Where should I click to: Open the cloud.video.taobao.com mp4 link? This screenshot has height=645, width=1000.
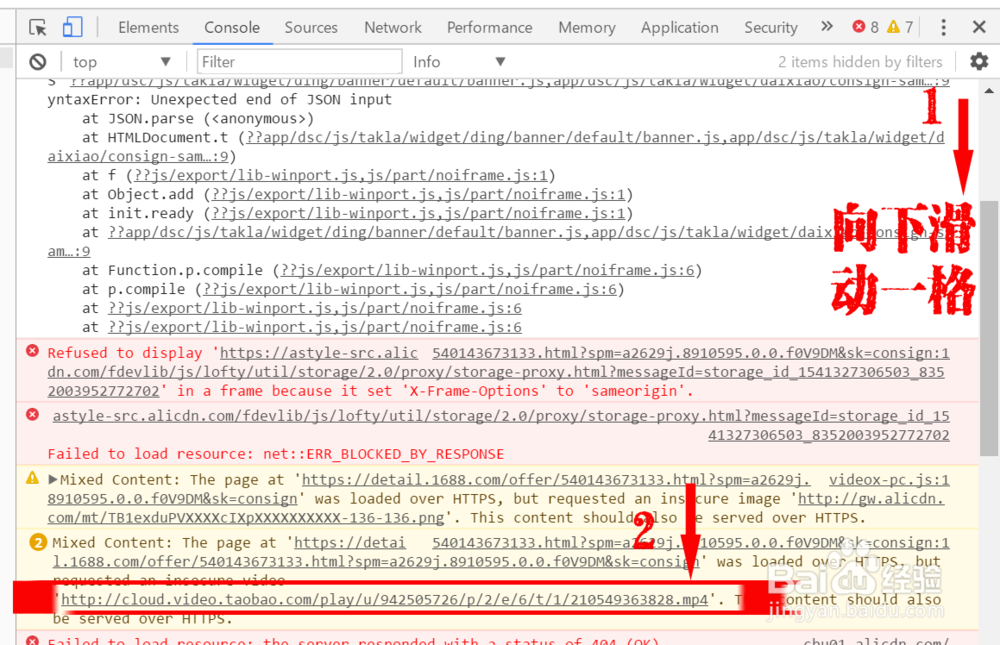click(385, 600)
